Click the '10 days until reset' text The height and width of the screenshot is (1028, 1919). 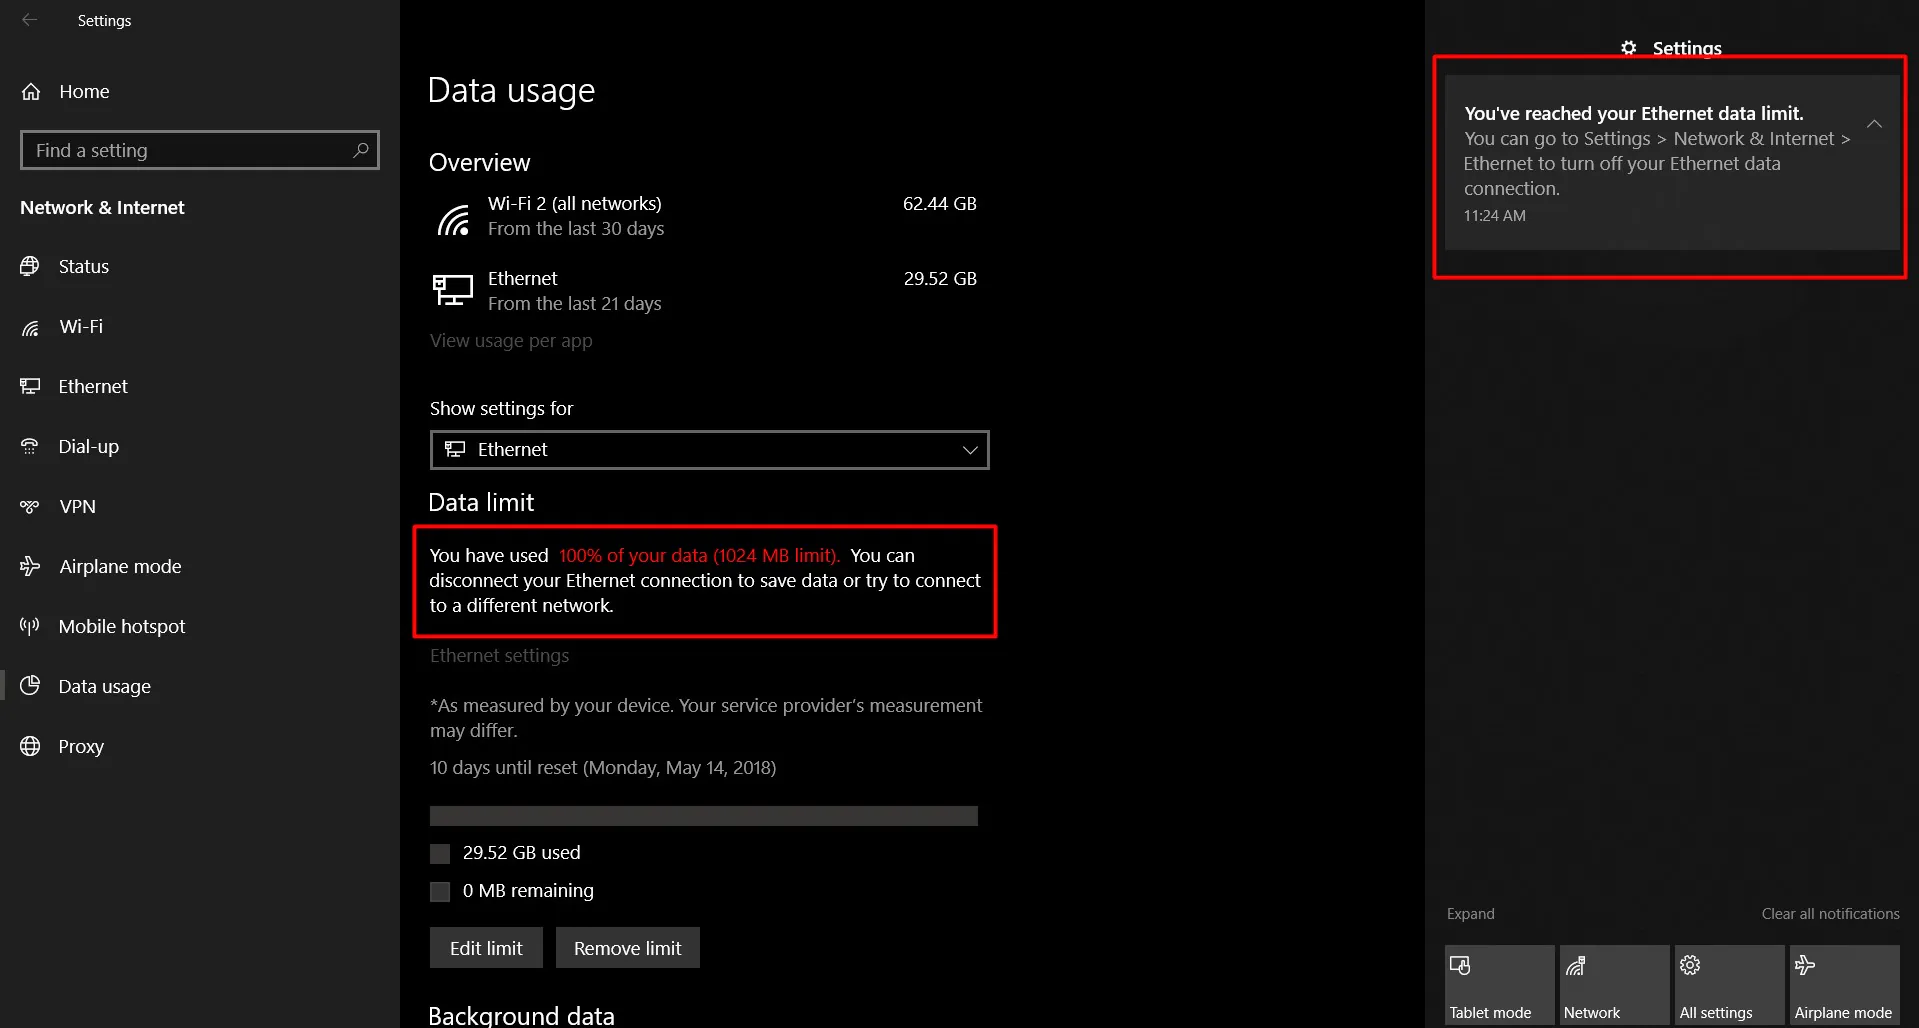tap(603, 768)
